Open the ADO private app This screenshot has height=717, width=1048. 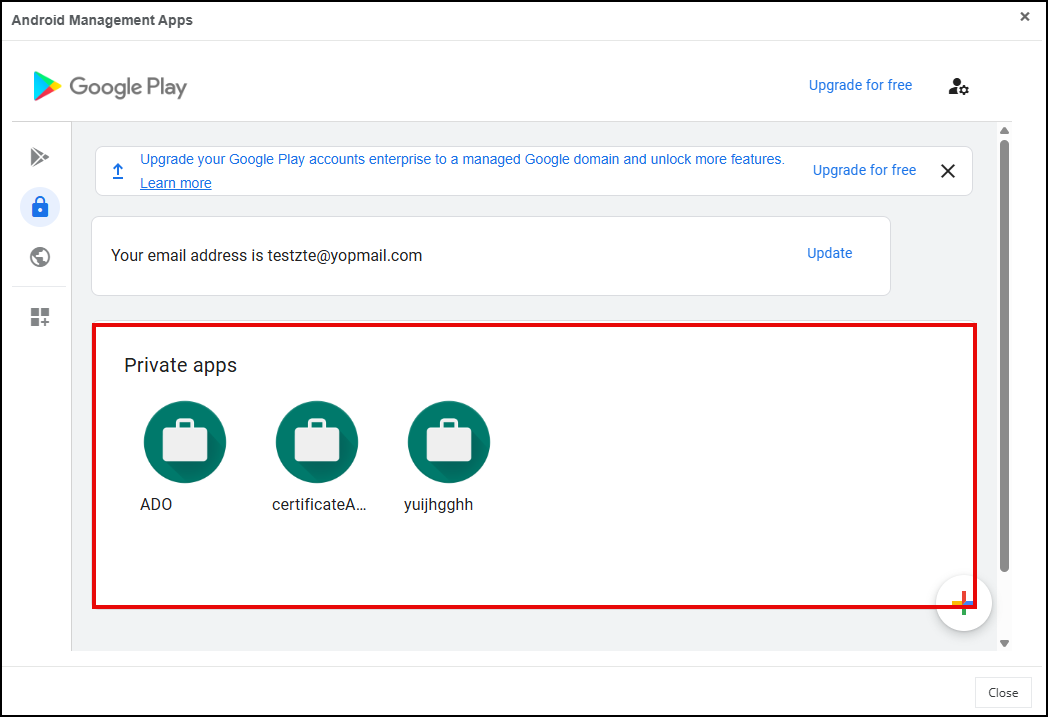[184, 443]
